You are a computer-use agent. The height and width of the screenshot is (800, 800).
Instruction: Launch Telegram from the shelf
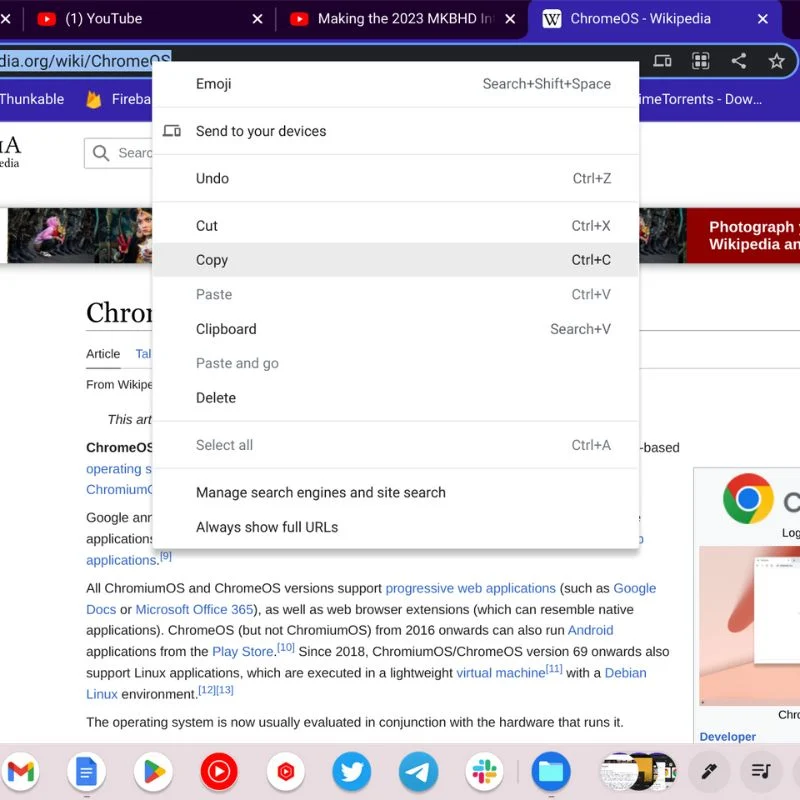pos(418,771)
